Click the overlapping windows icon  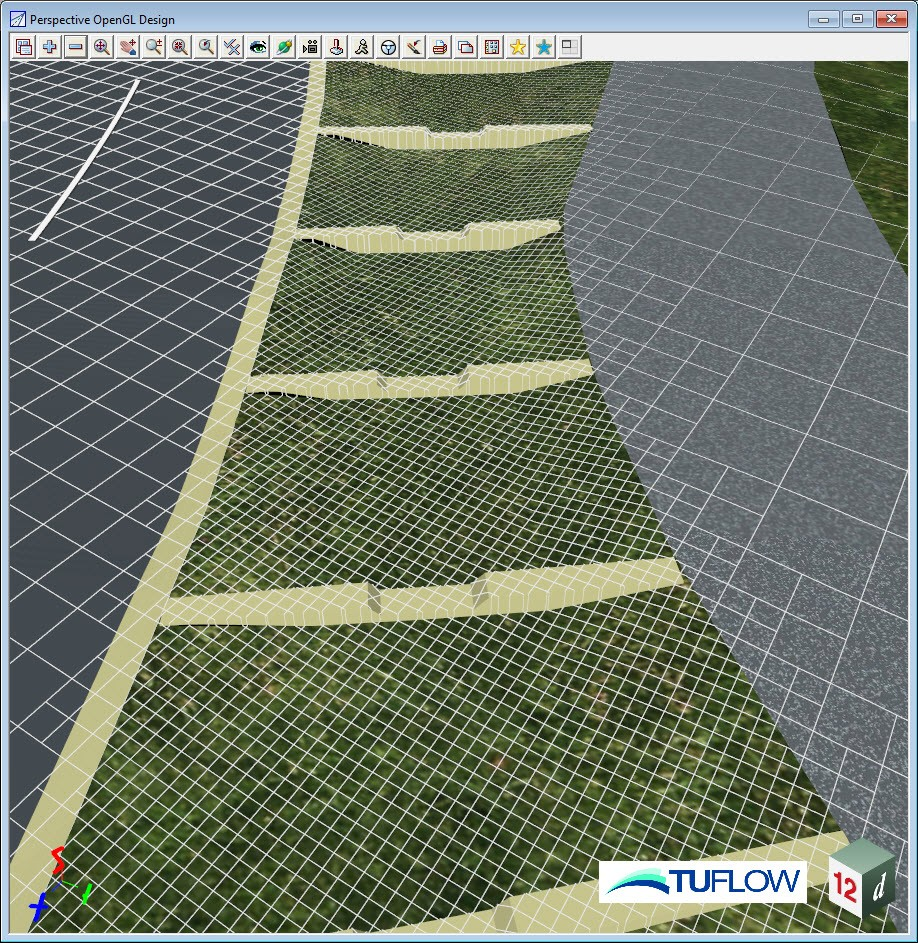(466, 47)
